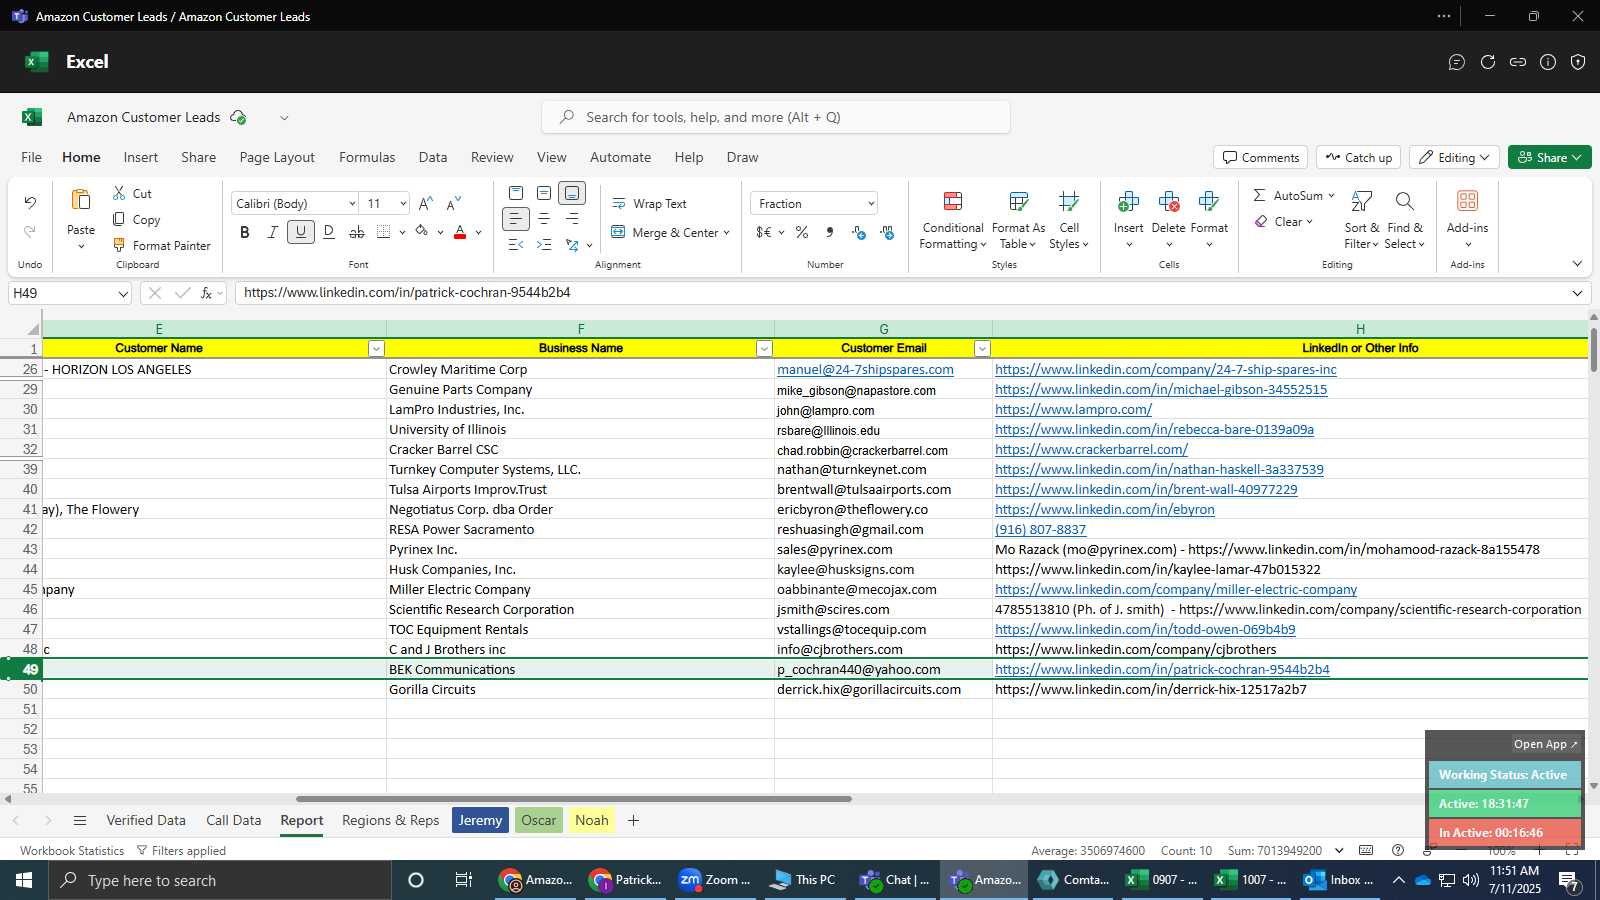Click the Search for tools search box
Viewport: 1600px width, 900px height.
[776, 117]
